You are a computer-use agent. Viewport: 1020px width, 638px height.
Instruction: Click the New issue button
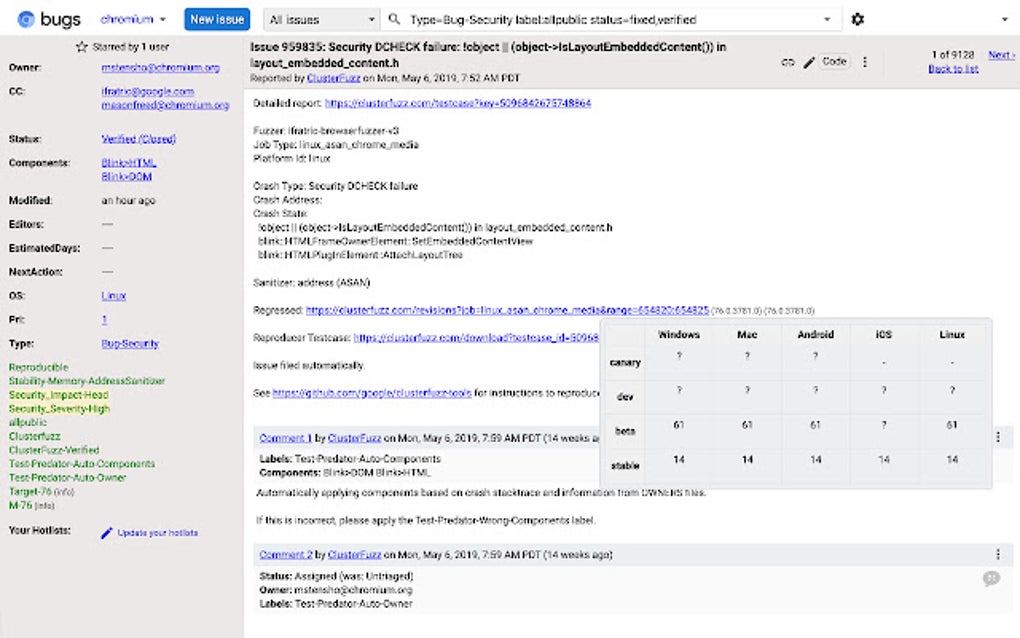click(216, 19)
